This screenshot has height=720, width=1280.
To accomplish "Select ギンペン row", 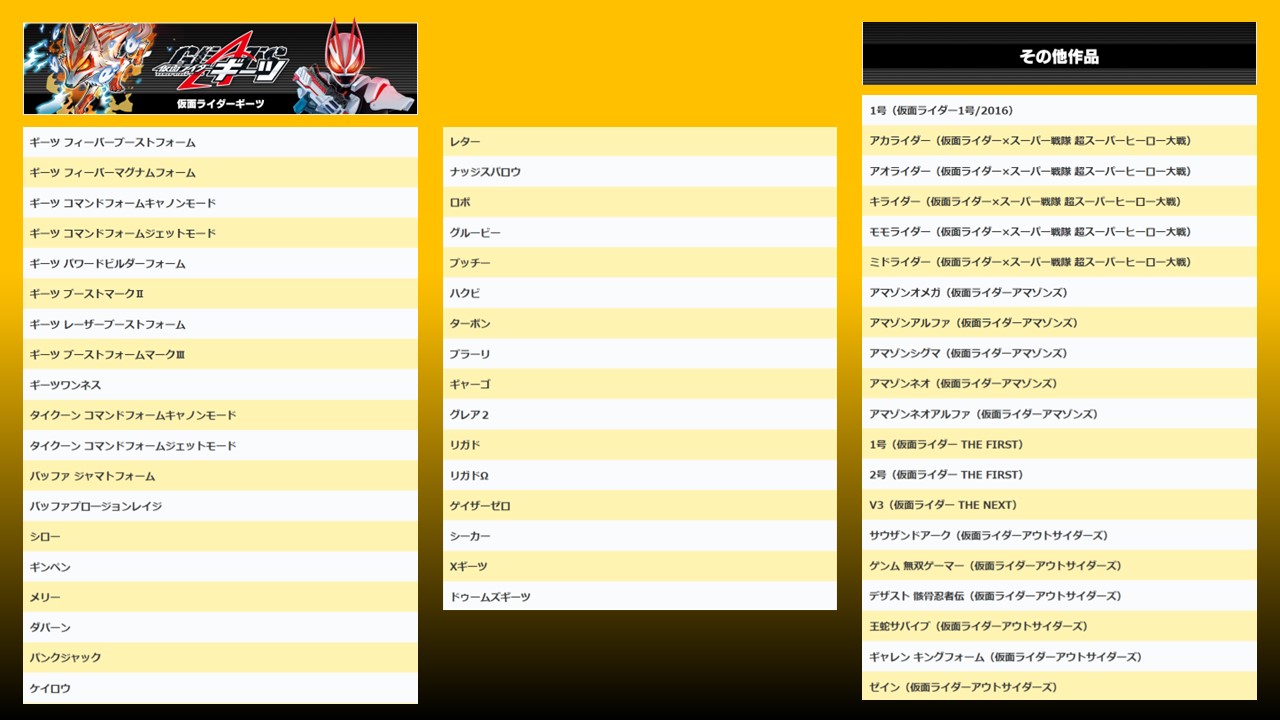I will coord(220,567).
